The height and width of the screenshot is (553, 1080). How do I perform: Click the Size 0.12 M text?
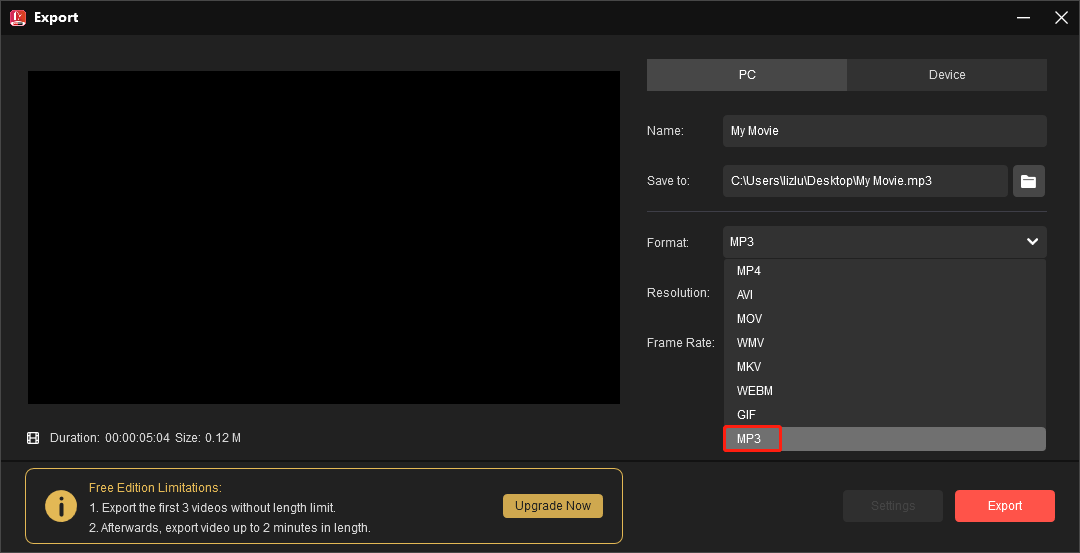click(208, 438)
